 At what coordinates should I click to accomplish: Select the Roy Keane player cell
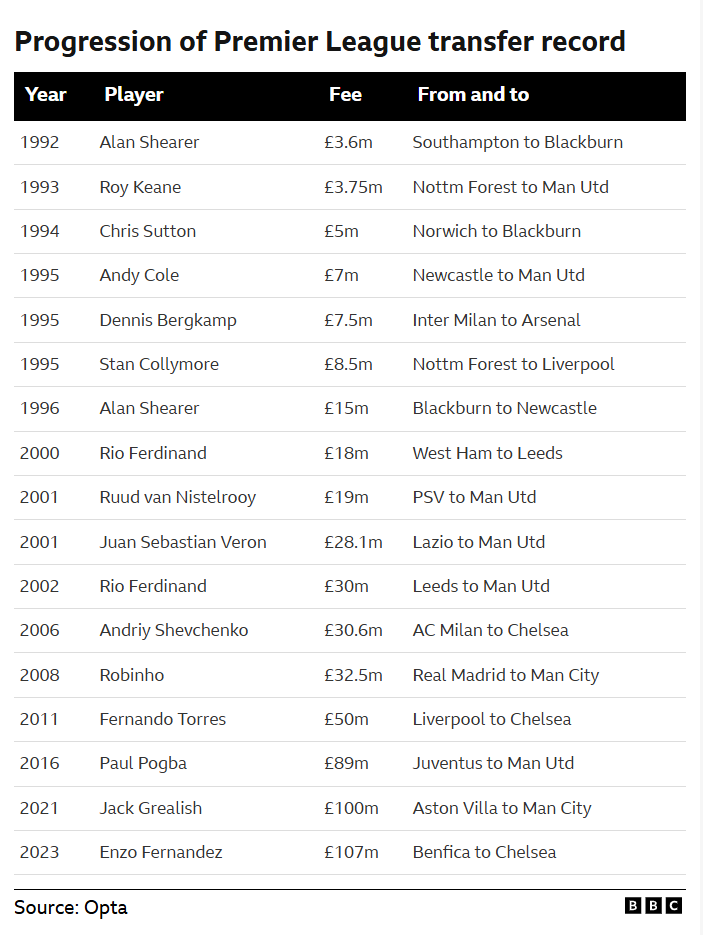[x=140, y=187]
